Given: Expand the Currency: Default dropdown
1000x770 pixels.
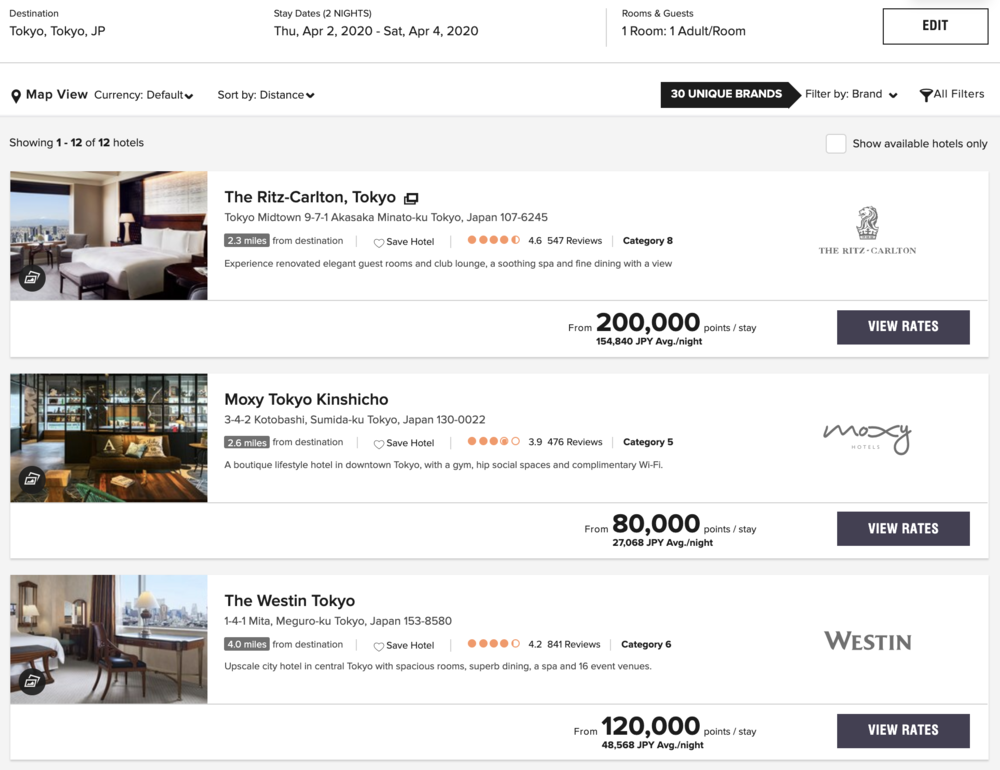Looking at the screenshot, I should (x=144, y=95).
